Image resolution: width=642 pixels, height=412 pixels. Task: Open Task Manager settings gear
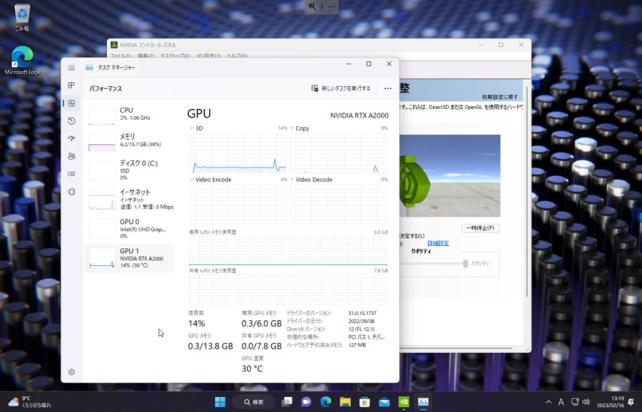(x=71, y=372)
